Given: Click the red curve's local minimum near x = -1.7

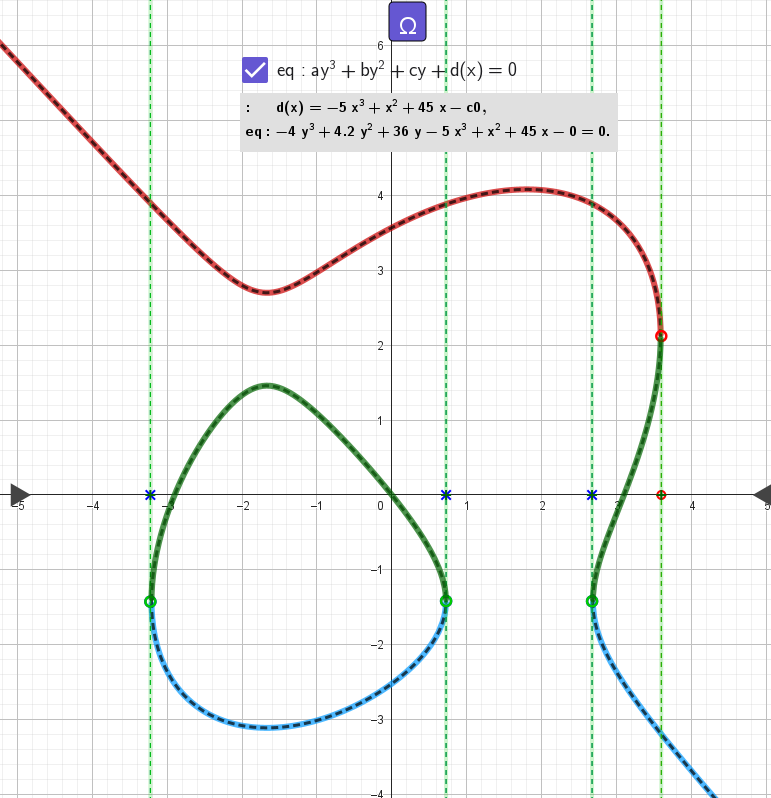Looking at the screenshot, I should (266, 292).
